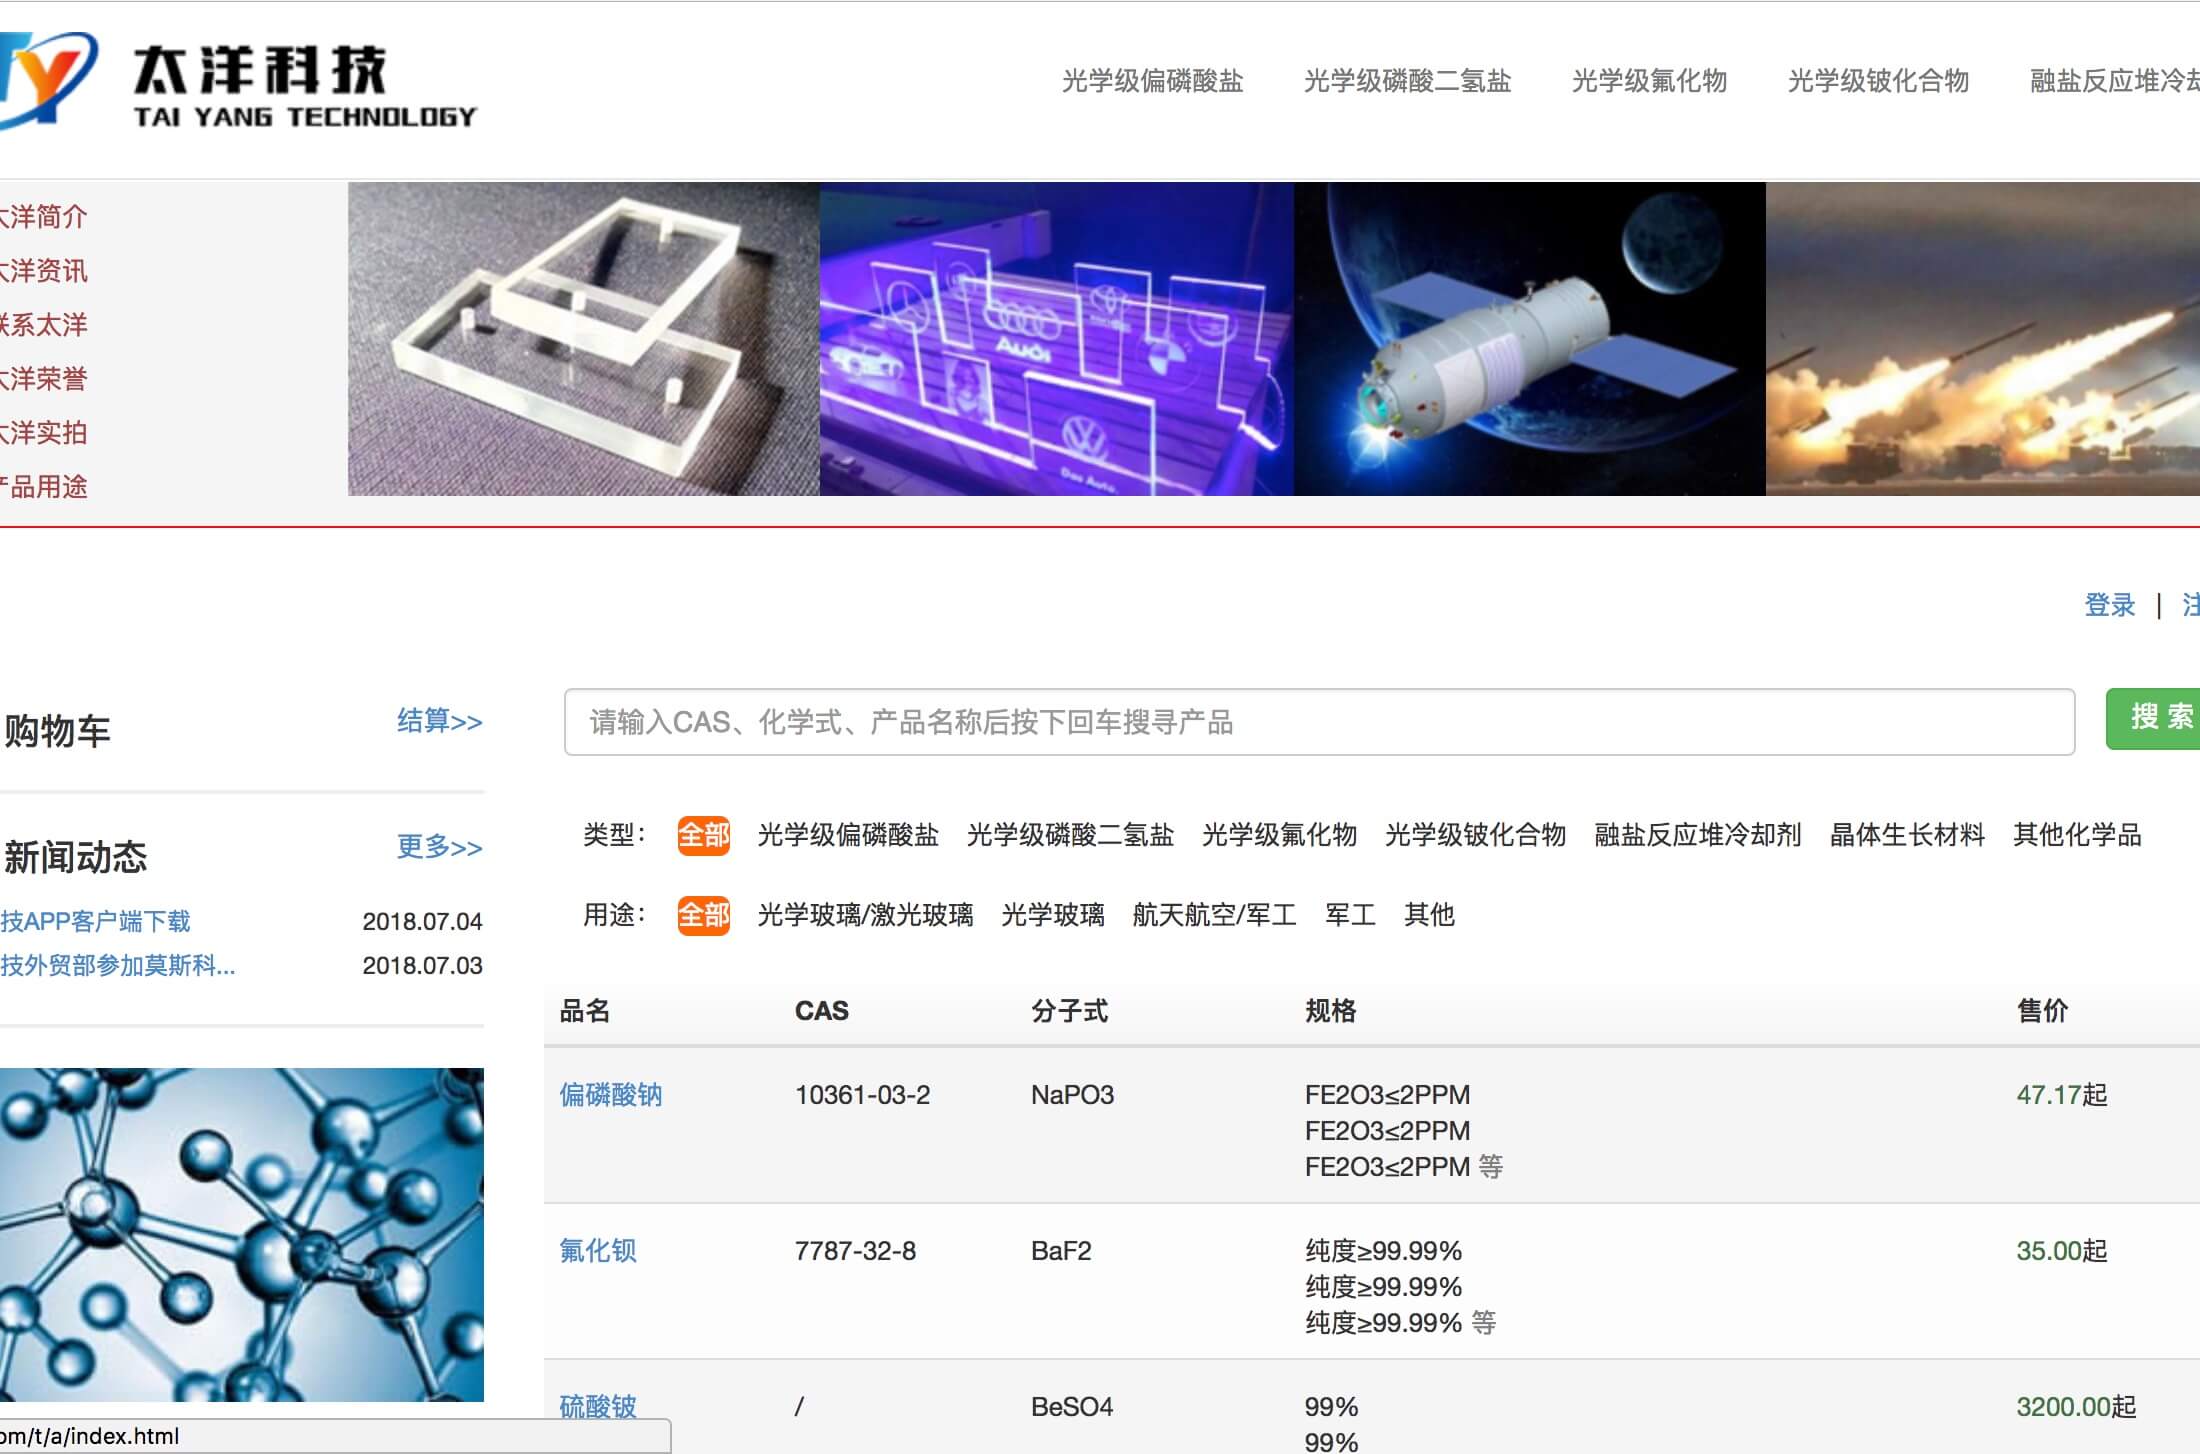Open the 偏磷酸钠 product link

610,1095
